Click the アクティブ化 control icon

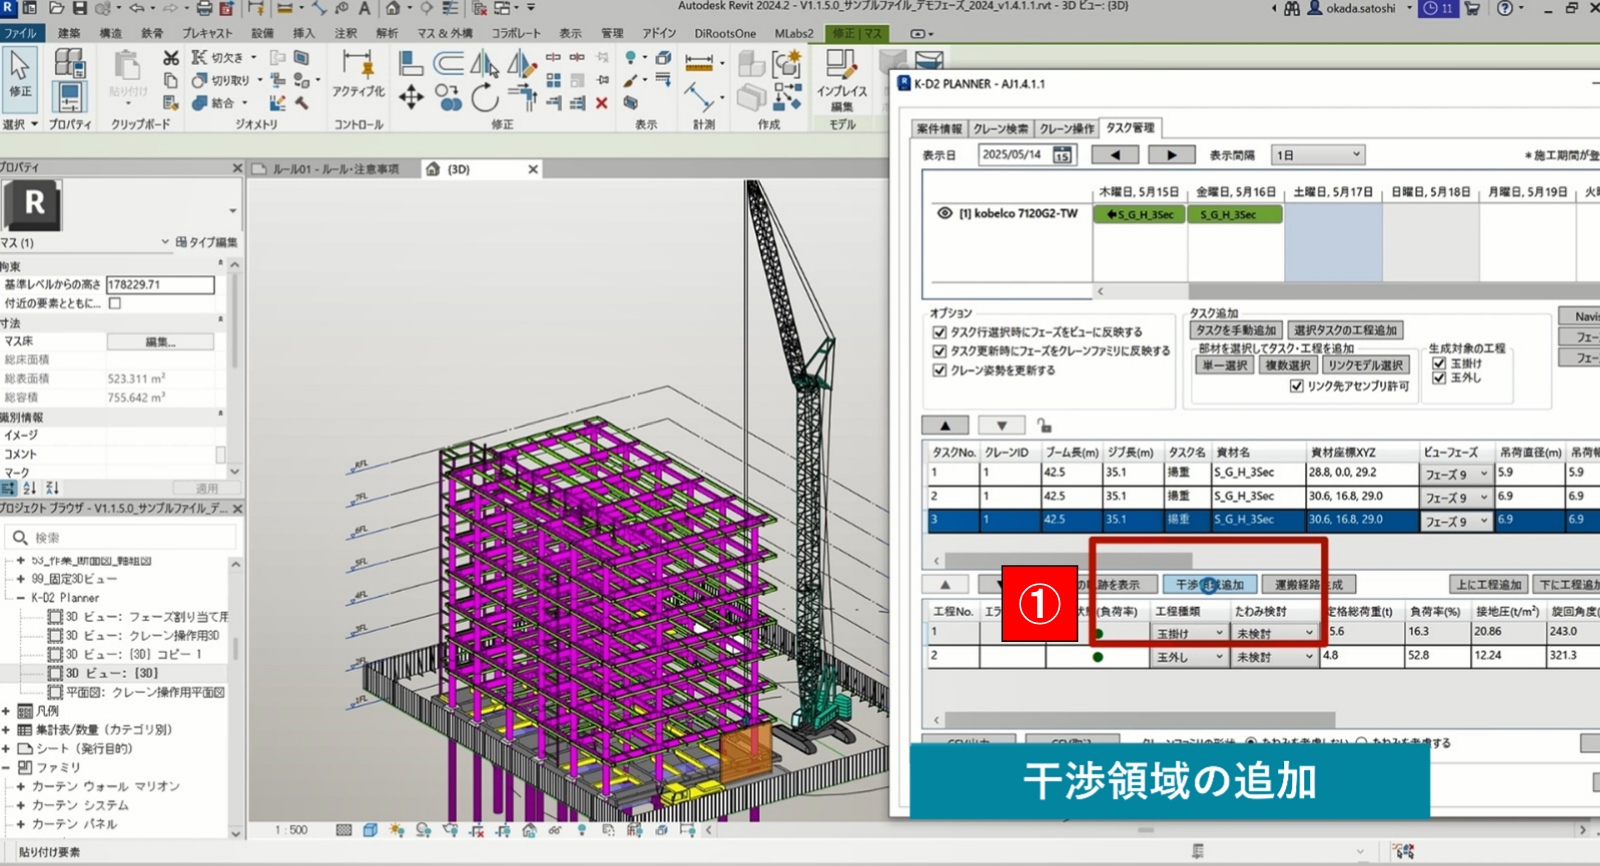click(x=358, y=65)
